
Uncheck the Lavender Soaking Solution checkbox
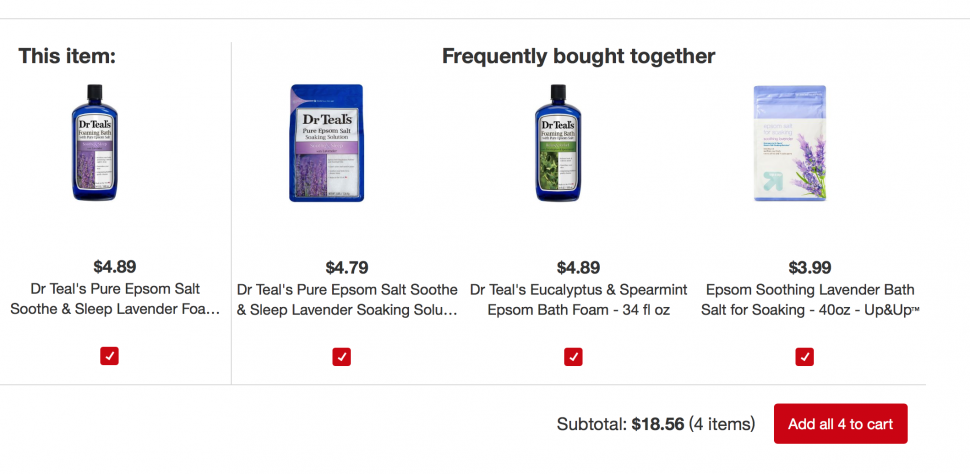point(341,356)
